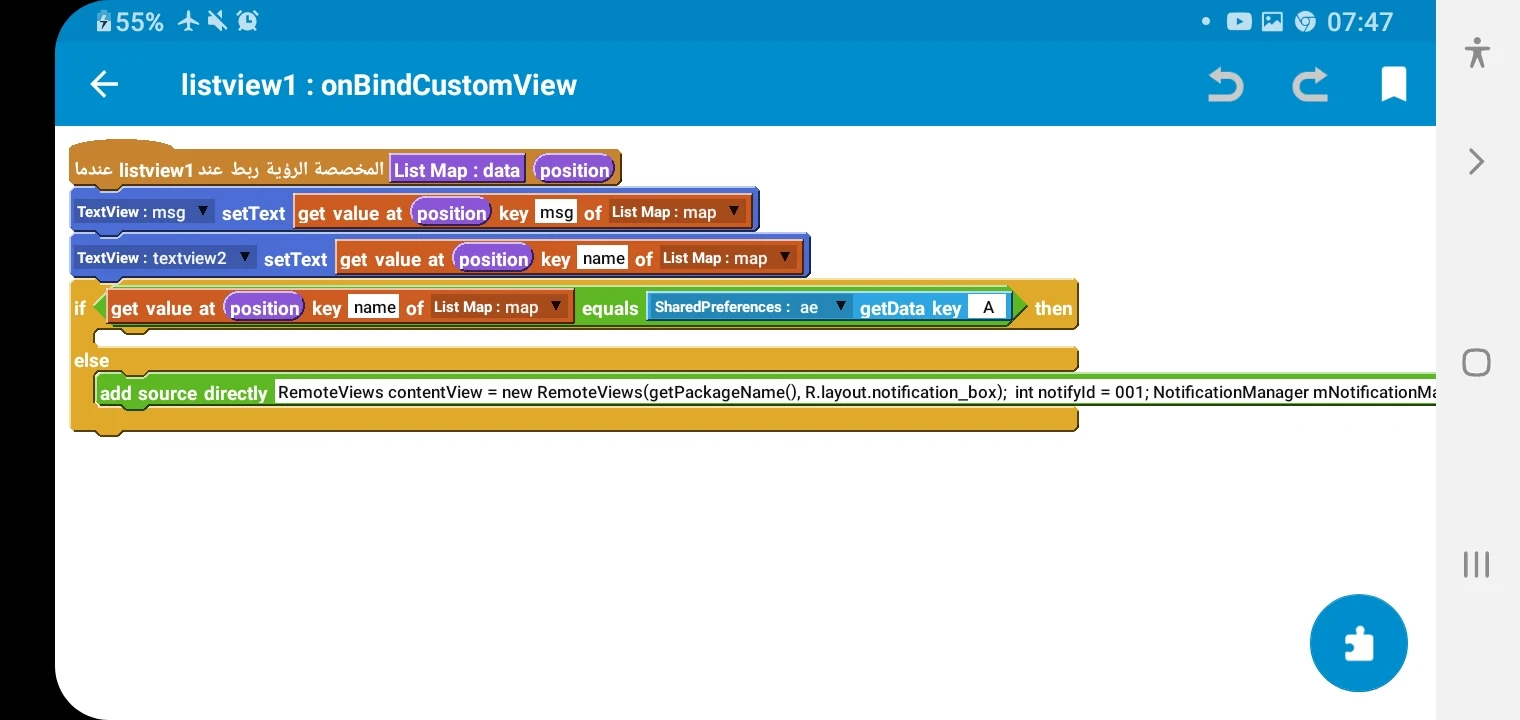Open List Map dropdown in textview2 row
This screenshot has width=1520, height=720.
pos(728,258)
